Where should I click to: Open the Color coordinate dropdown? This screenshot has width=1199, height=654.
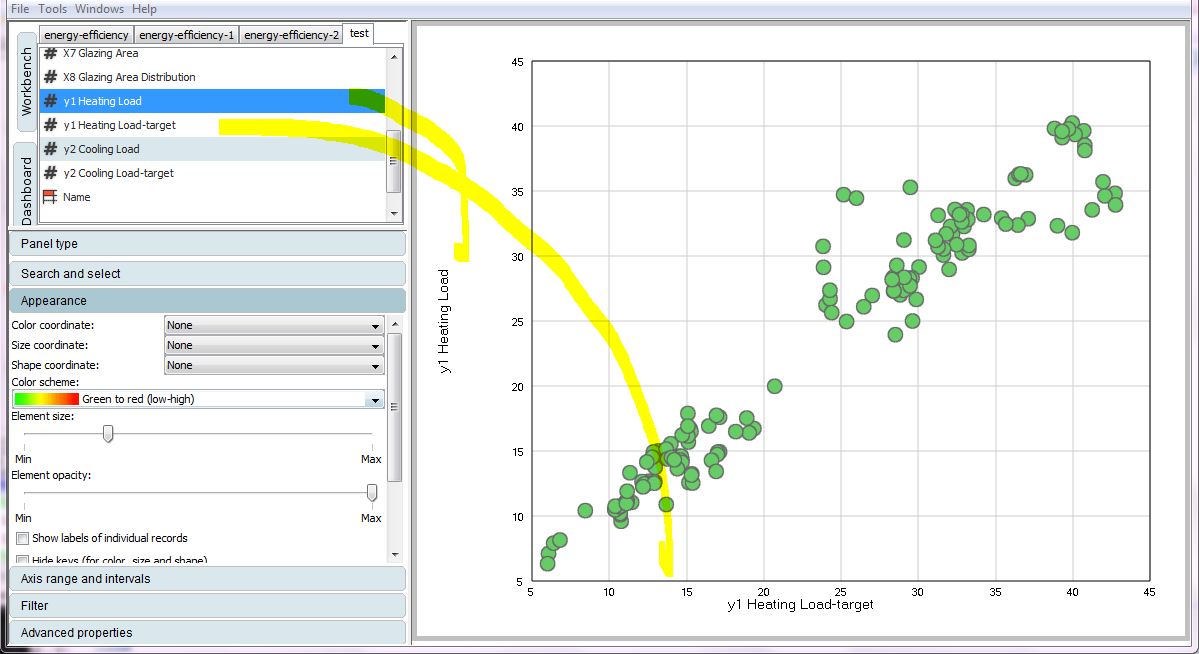click(x=274, y=325)
